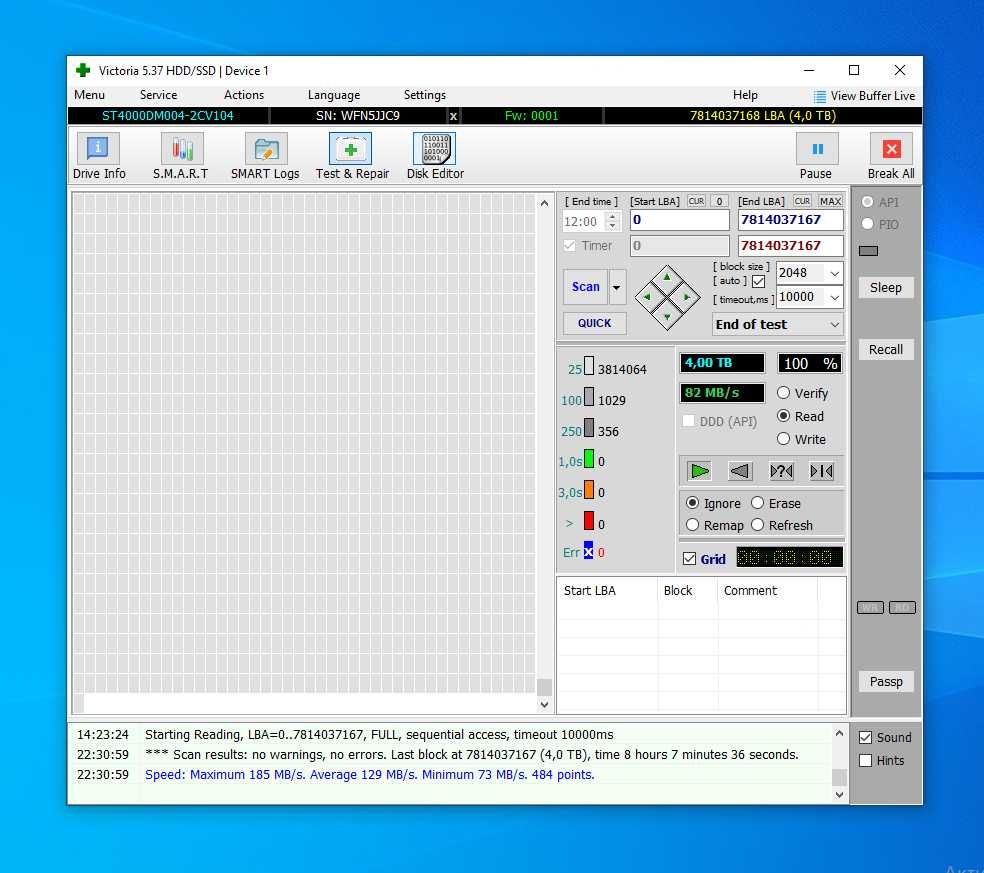The height and width of the screenshot is (873, 984).
Task: Open the End of test dropdown
Action: [x=778, y=324]
